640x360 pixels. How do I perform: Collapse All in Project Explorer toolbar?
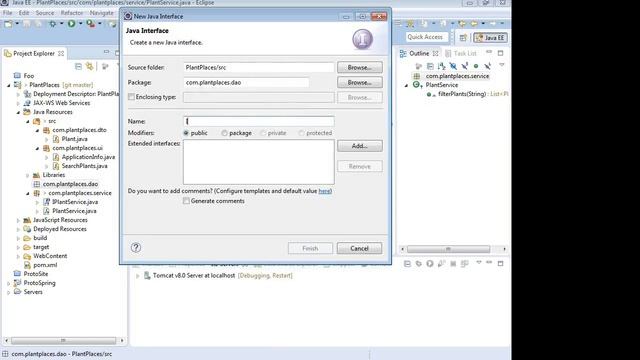tap(78, 66)
